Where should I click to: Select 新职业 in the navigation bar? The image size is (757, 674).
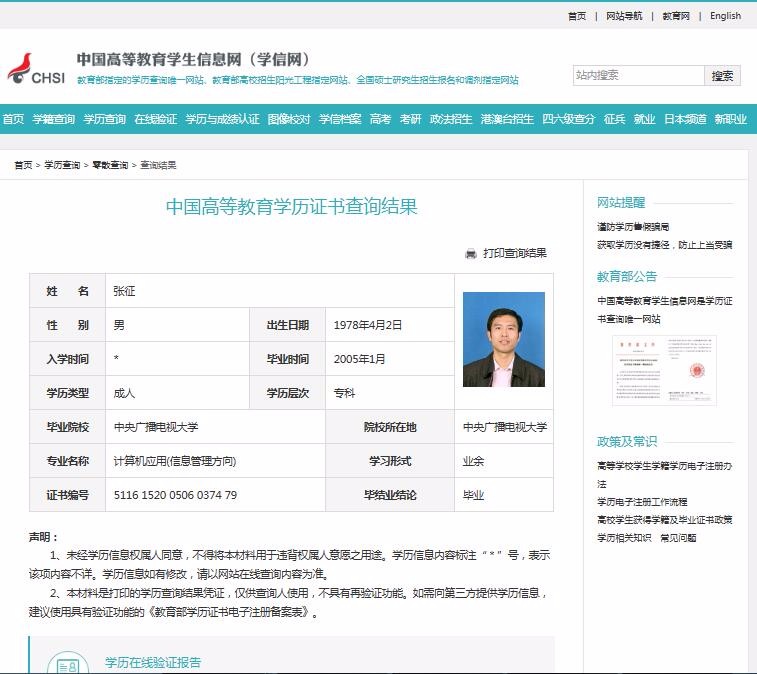731,119
